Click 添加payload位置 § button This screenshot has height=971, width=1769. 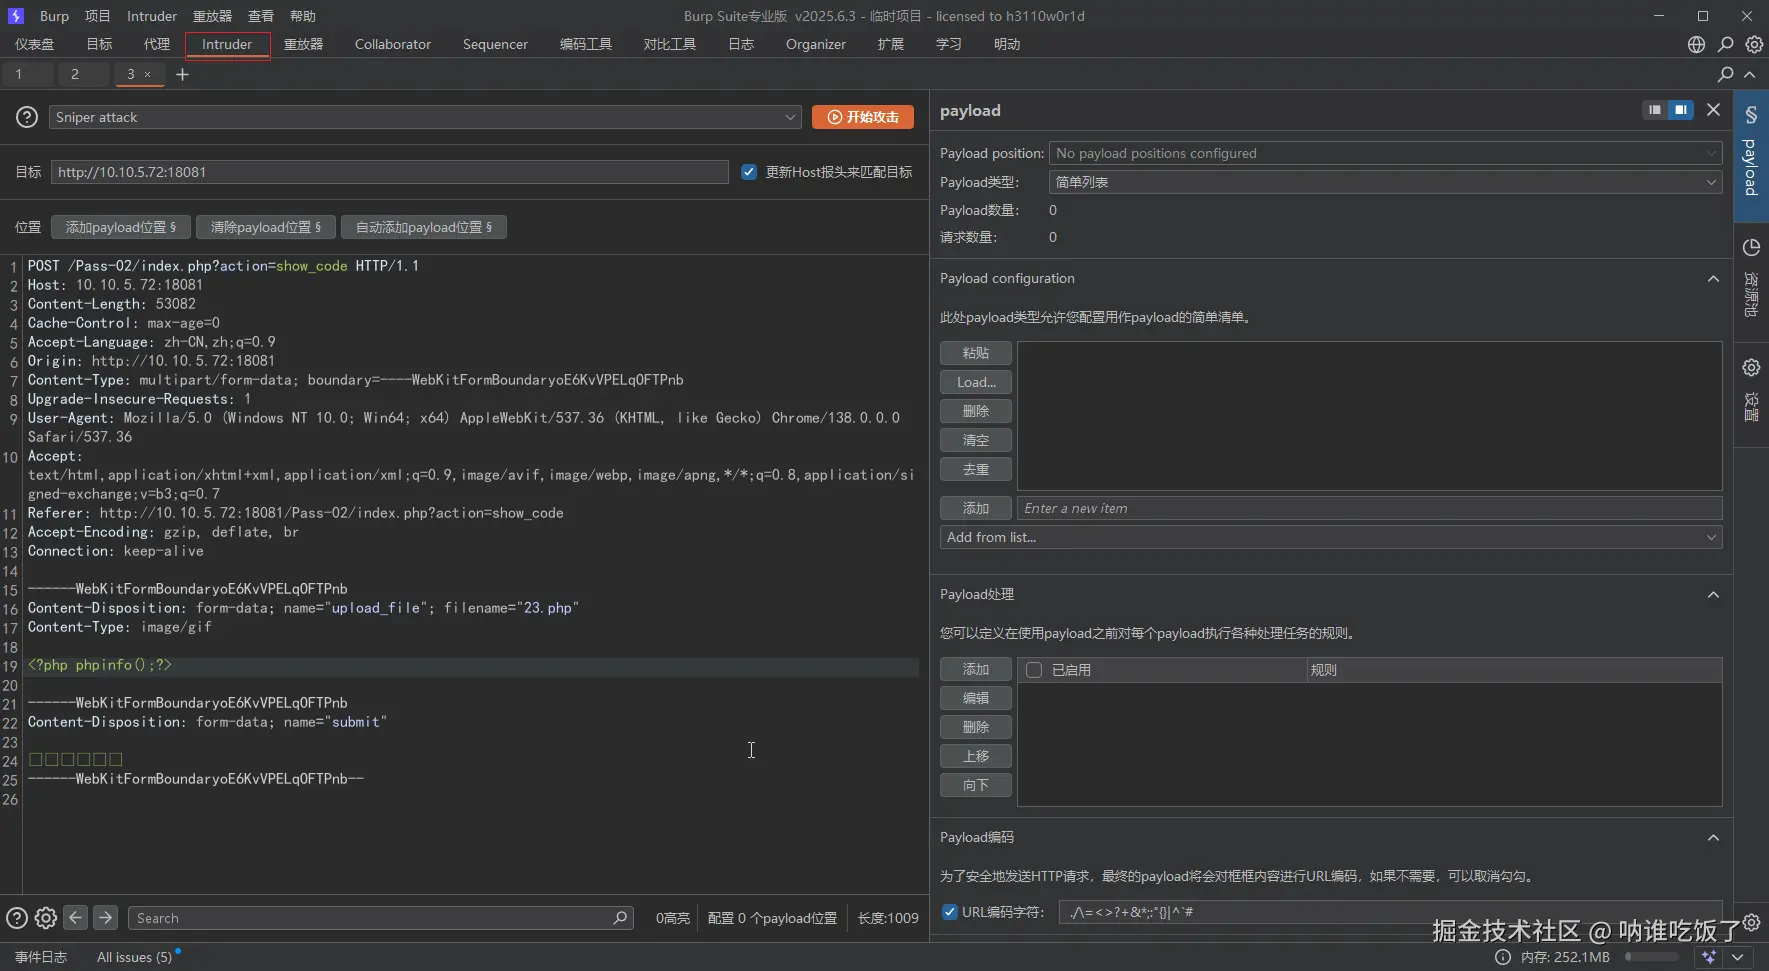click(x=121, y=227)
